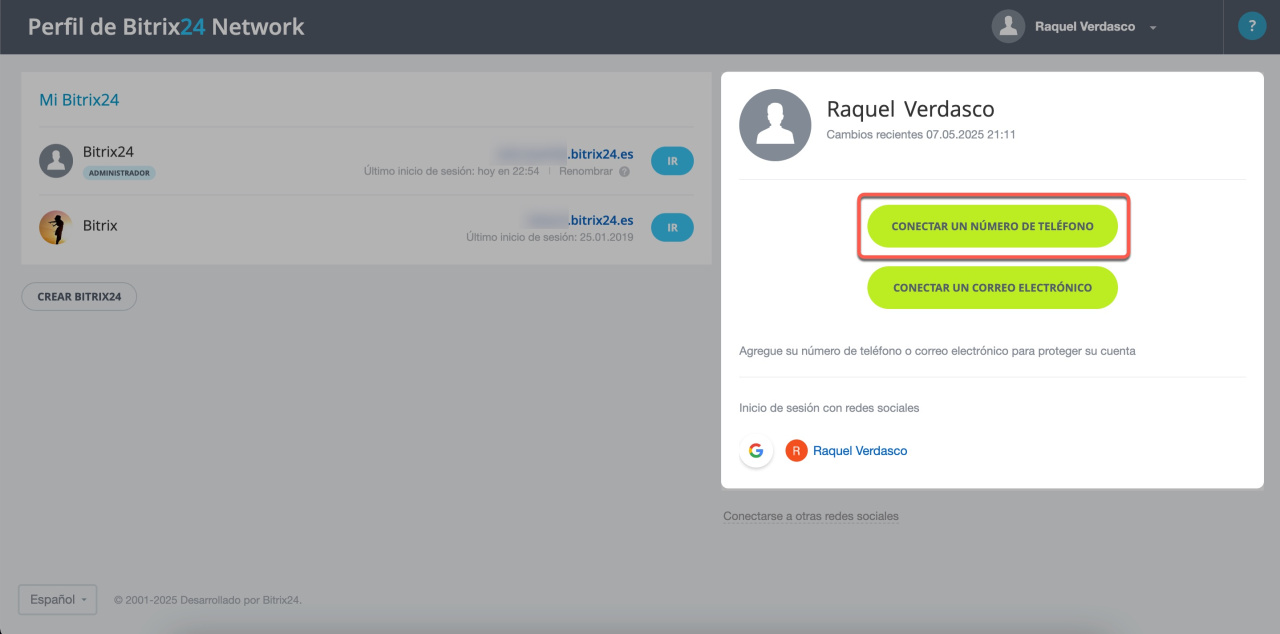Click the Crear Bitrix24 button
The width and height of the screenshot is (1280, 634).
click(79, 297)
